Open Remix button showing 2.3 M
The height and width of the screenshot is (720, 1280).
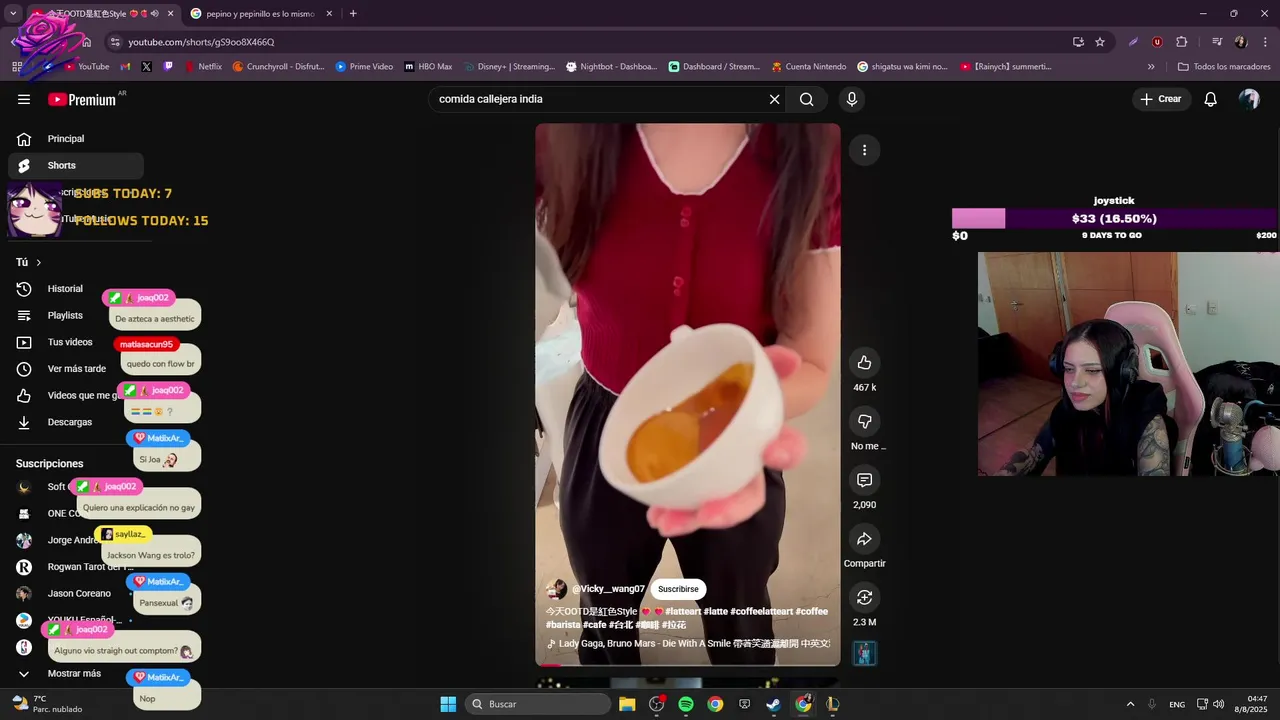click(x=864, y=597)
